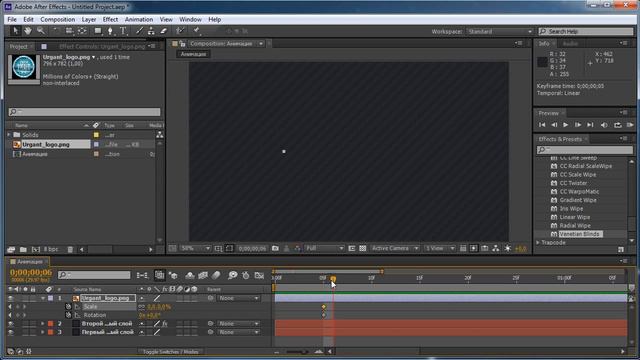This screenshot has height=360, width=640.
Task: Click the current timecode 0;00;00;06
Action: (x=31, y=272)
